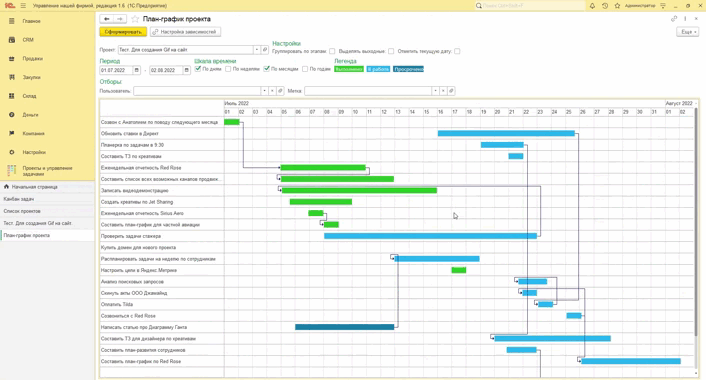Screen dimensions: 706x380
Task: Enable the Группировать по этапам checkbox
Action: 332,51
